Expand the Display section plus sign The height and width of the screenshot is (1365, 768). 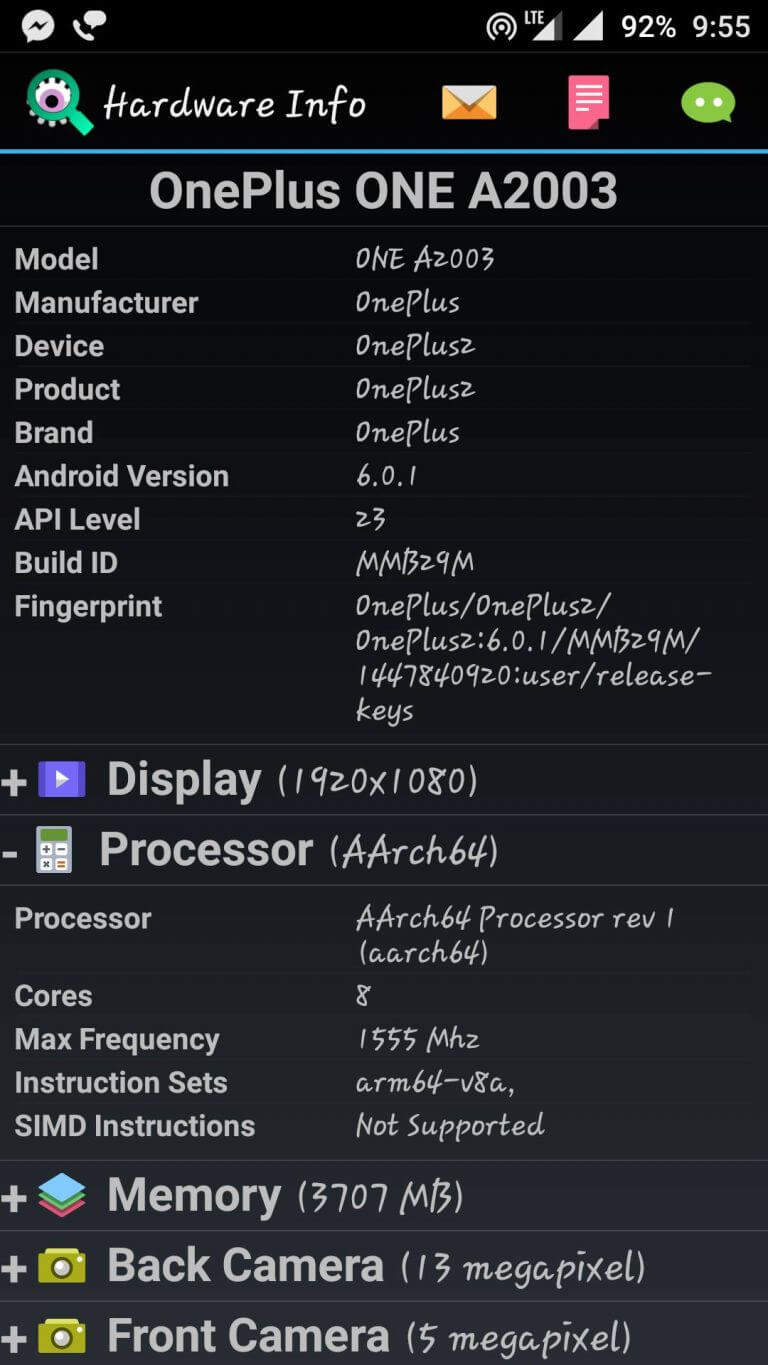[x=14, y=781]
